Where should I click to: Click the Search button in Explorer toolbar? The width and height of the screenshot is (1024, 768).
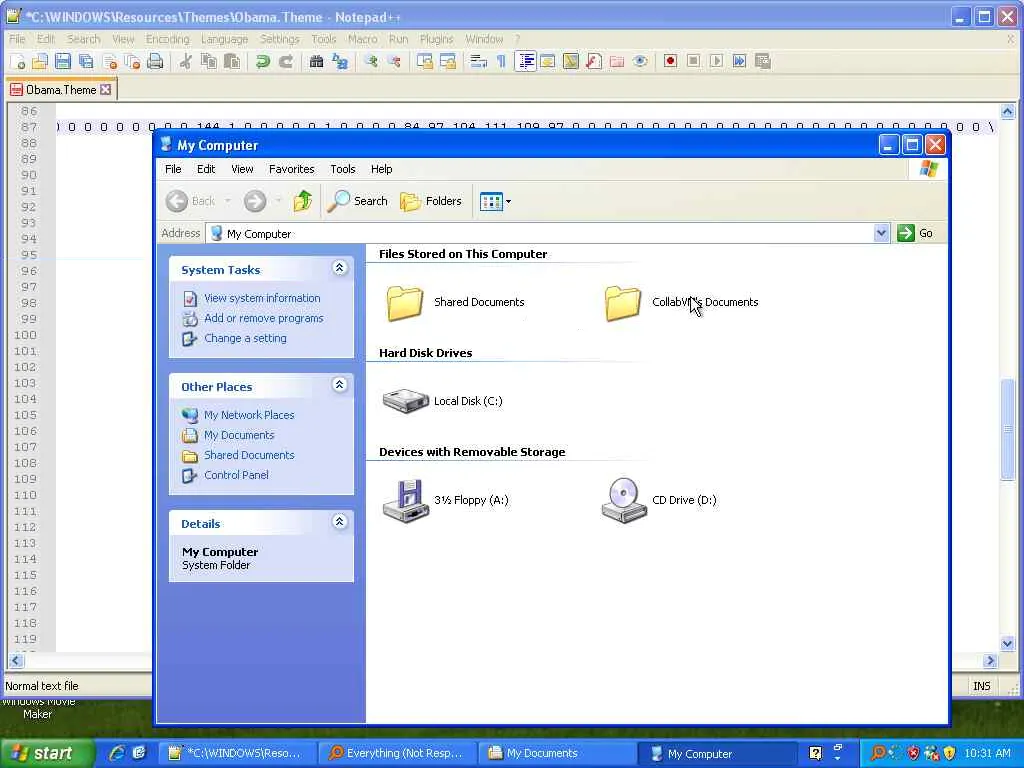(358, 201)
